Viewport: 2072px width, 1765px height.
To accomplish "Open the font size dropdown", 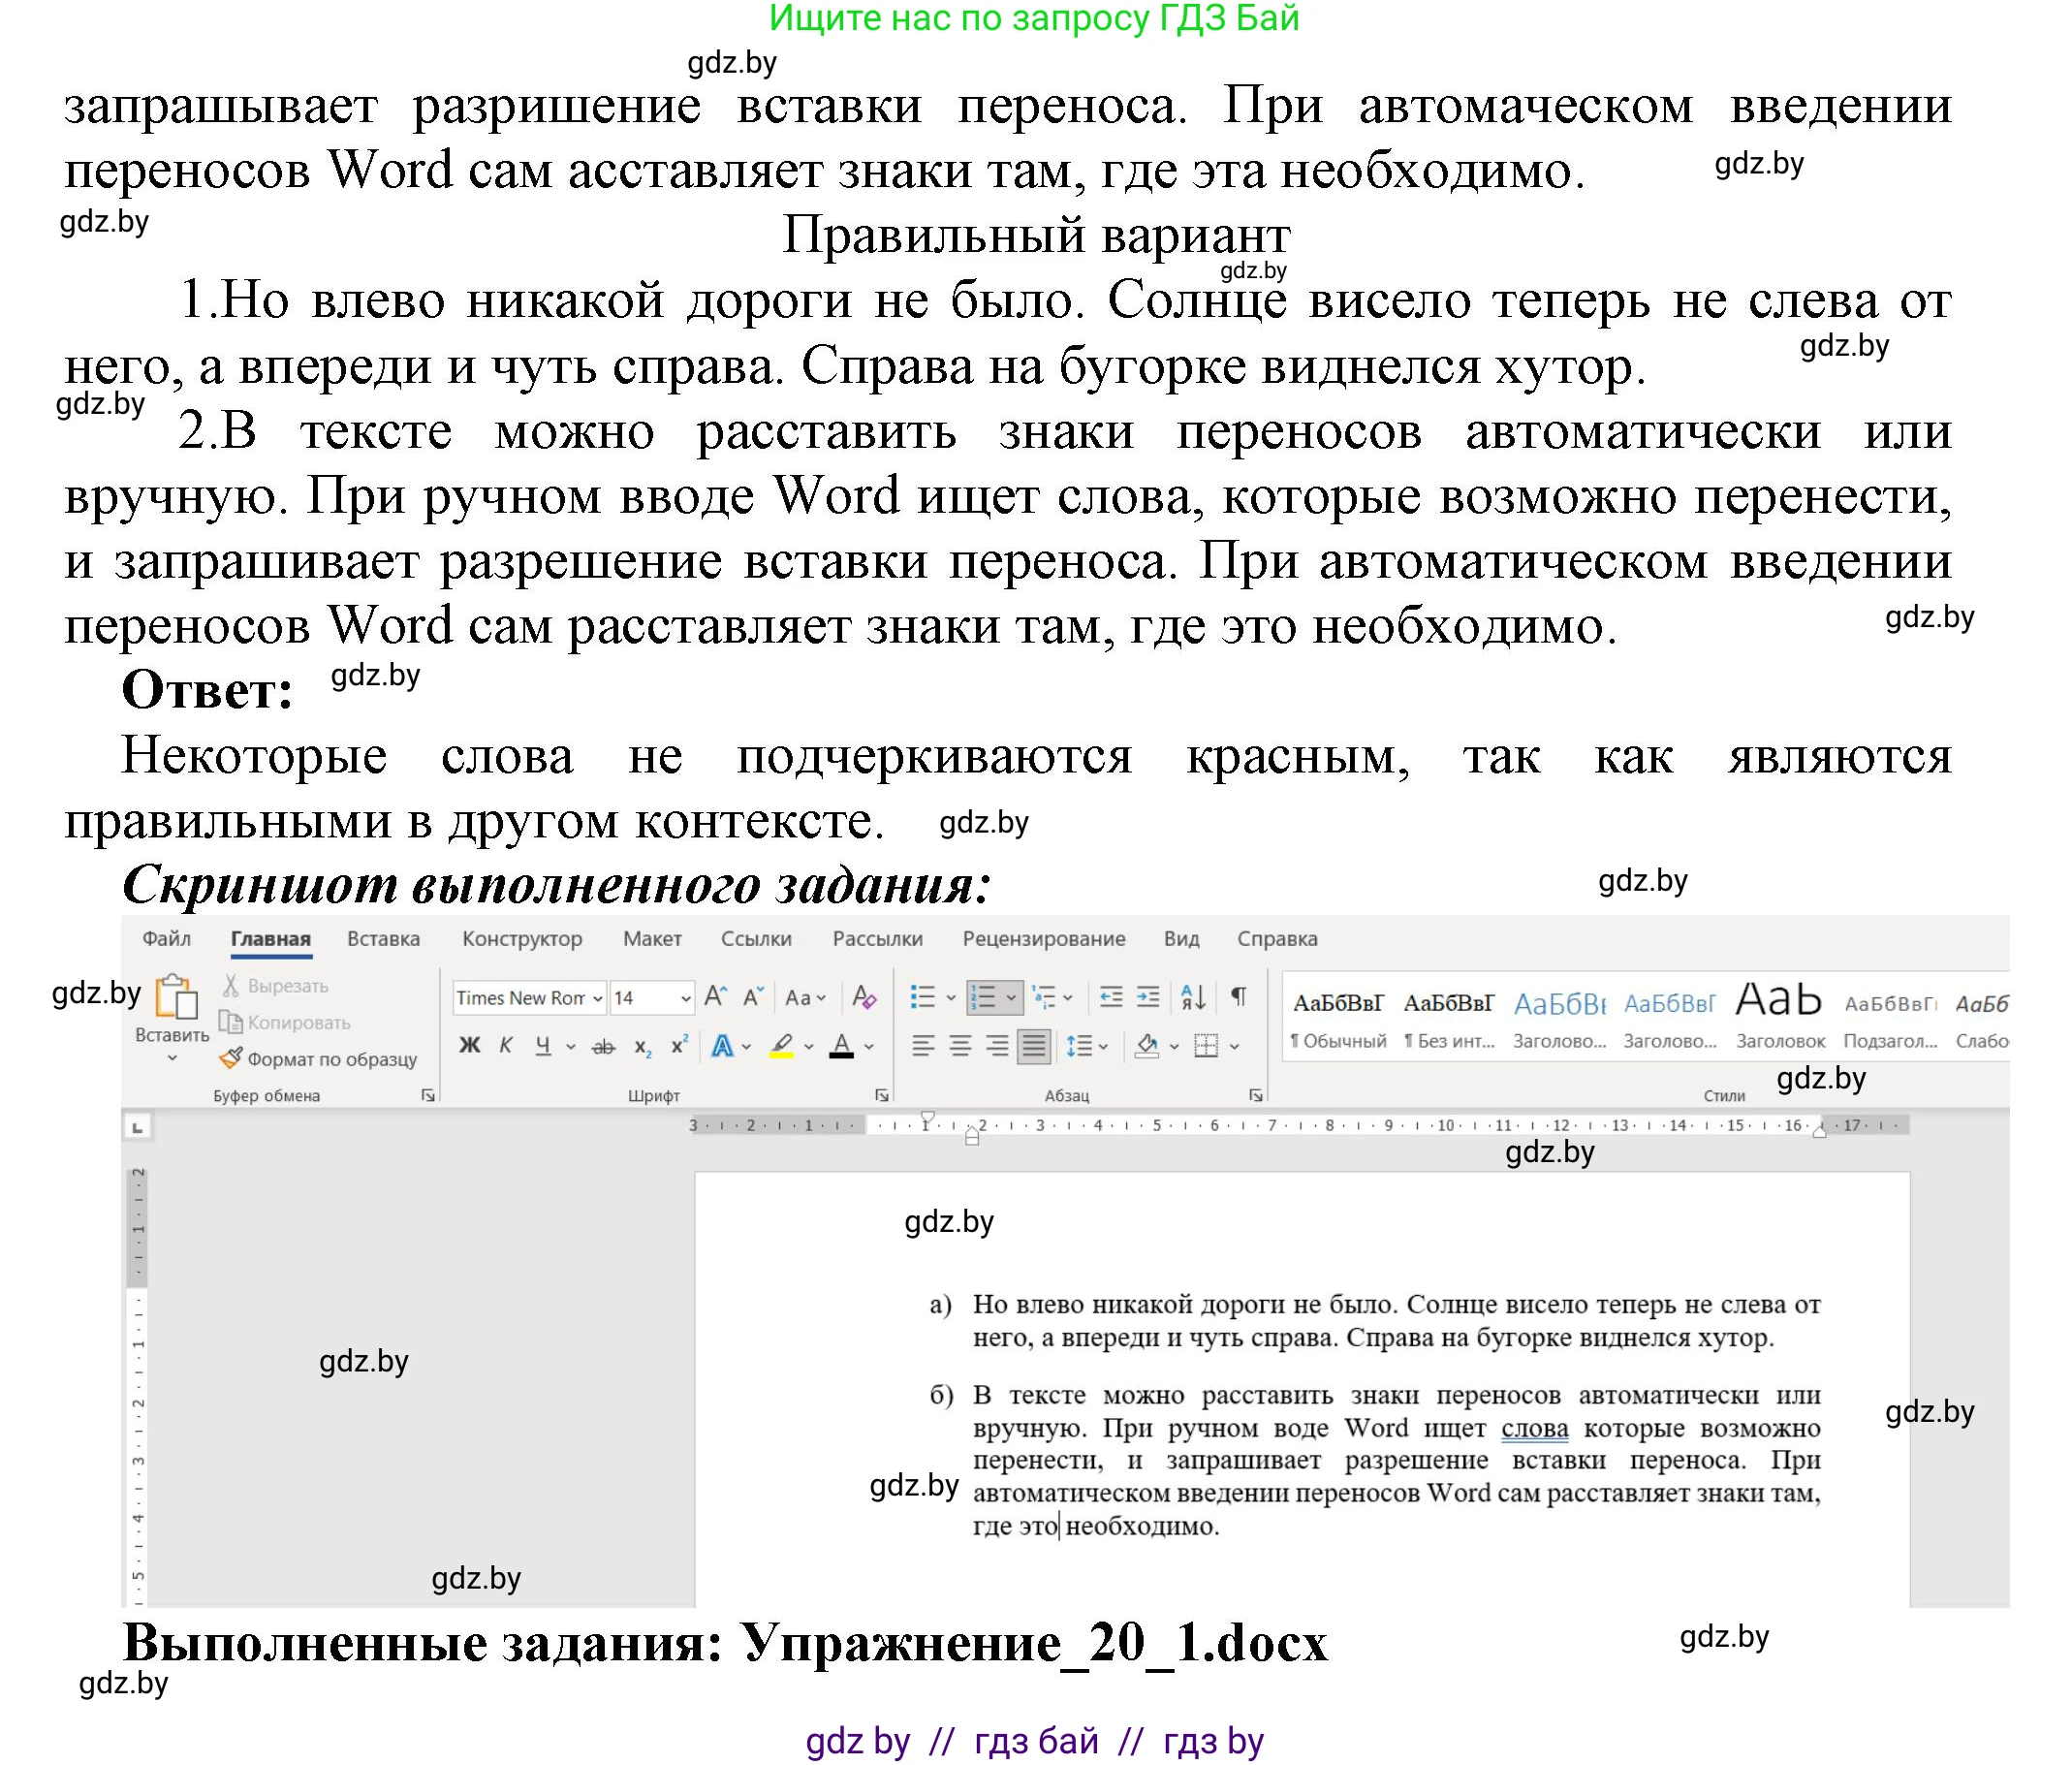I will point(686,997).
